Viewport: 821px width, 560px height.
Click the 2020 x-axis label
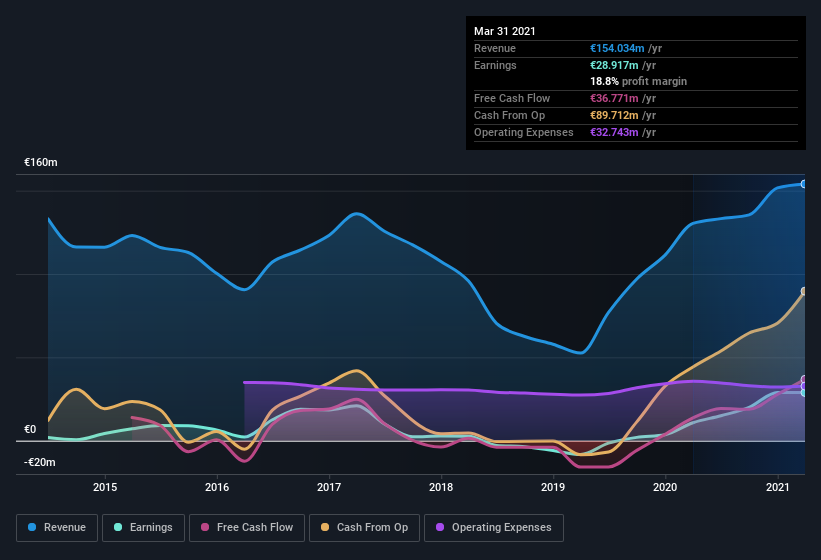click(665, 487)
